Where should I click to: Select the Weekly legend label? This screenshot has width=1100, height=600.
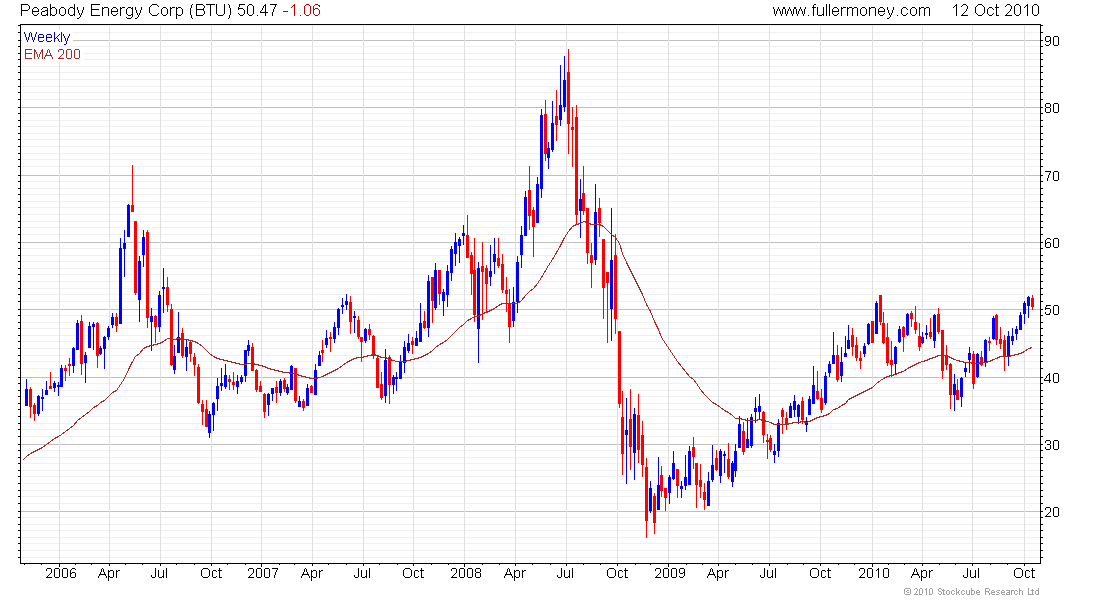[x=47, y=37]
